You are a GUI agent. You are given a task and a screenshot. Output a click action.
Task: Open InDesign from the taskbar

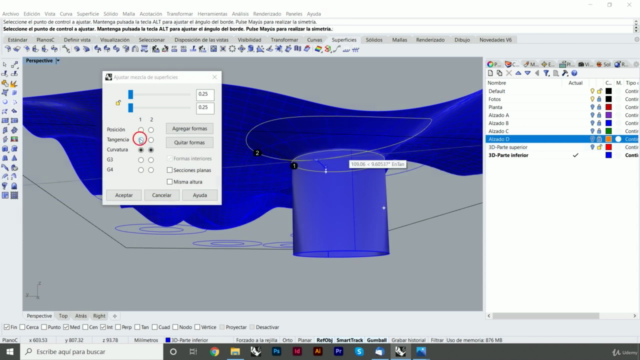pyautogui.click(x=297, y=351)
